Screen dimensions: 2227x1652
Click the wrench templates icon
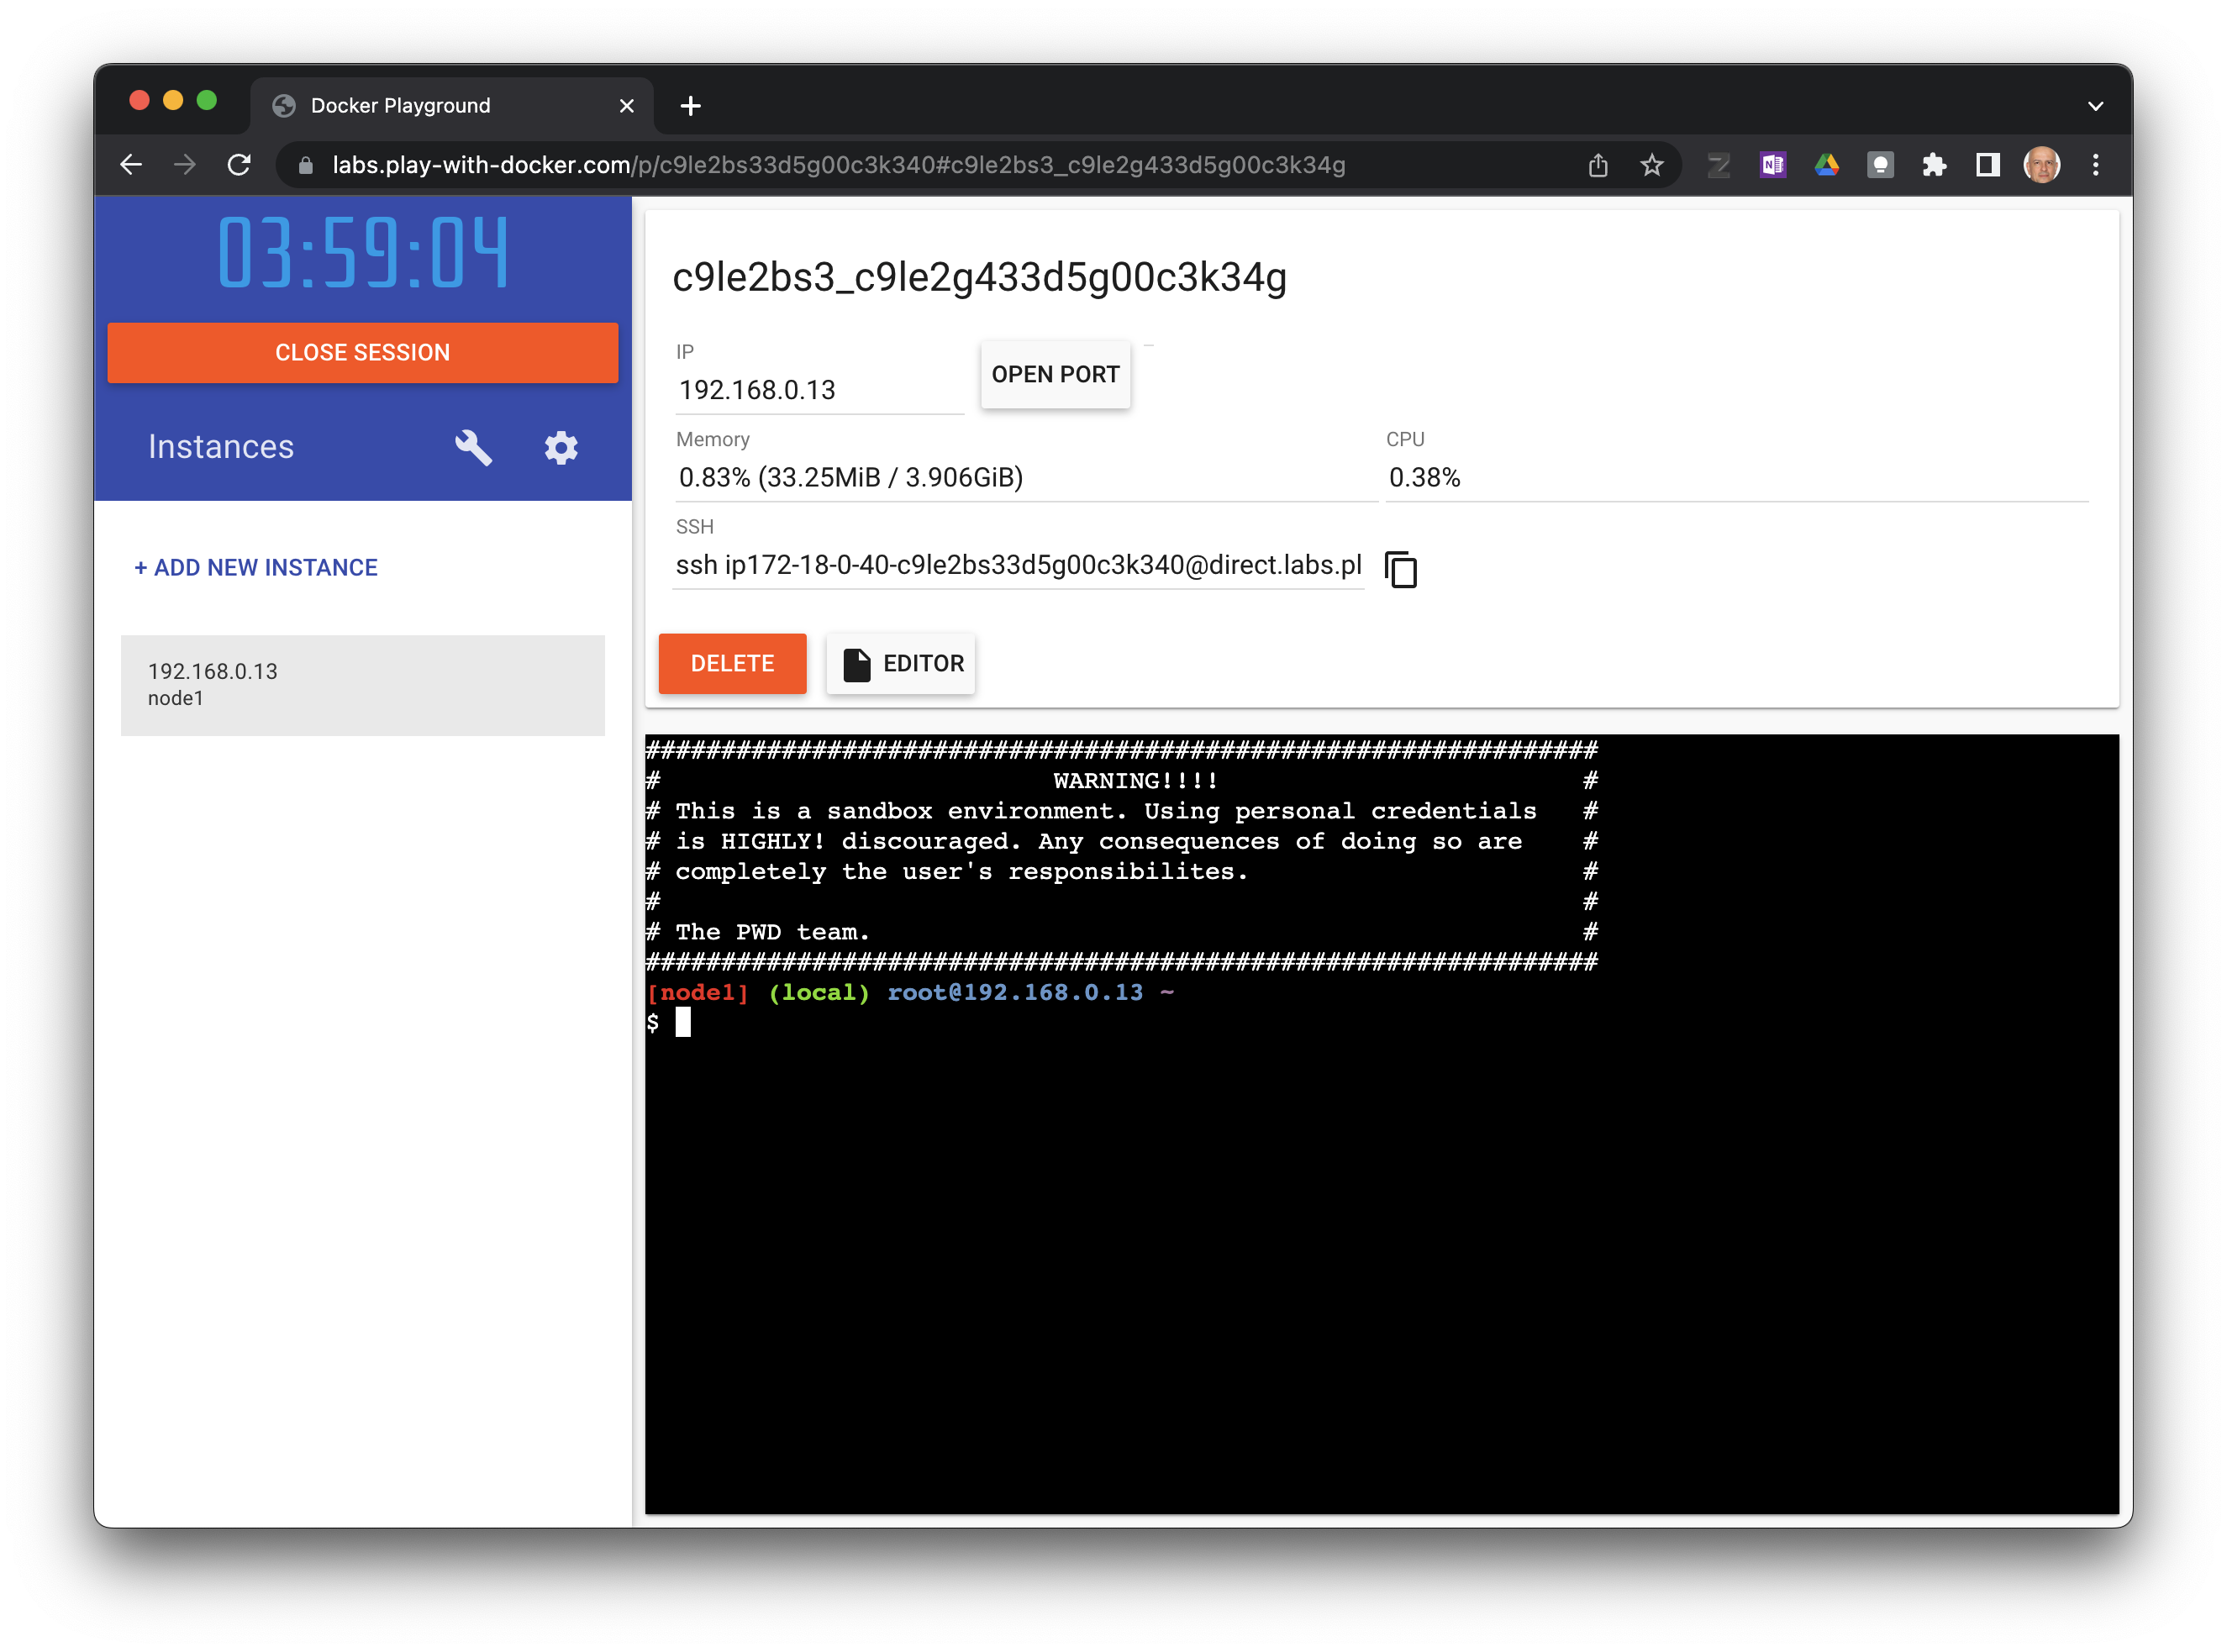tap(473, 447)
